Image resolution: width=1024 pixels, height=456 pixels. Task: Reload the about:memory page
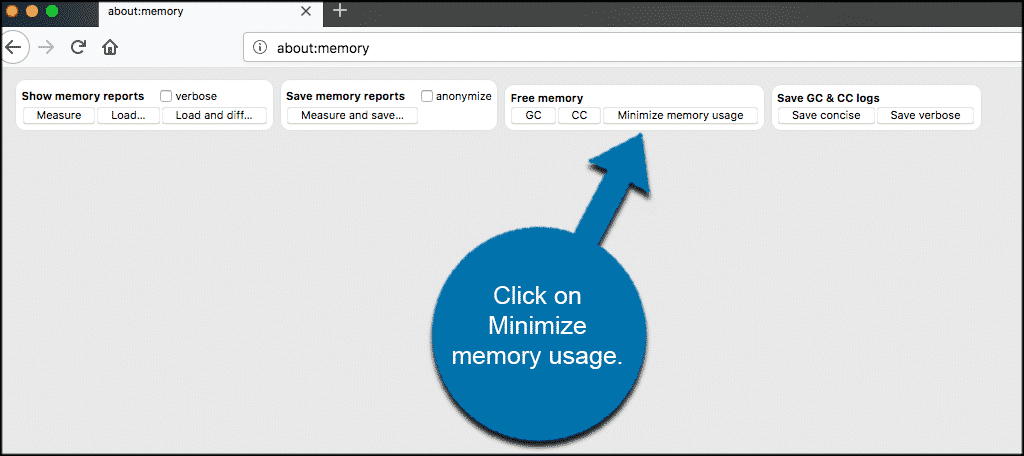pyautogui.click(x=78, y=47)
